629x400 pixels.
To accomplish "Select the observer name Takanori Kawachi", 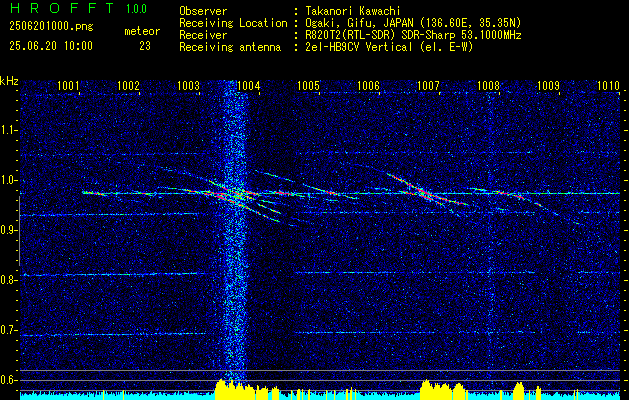I will 353,11.
